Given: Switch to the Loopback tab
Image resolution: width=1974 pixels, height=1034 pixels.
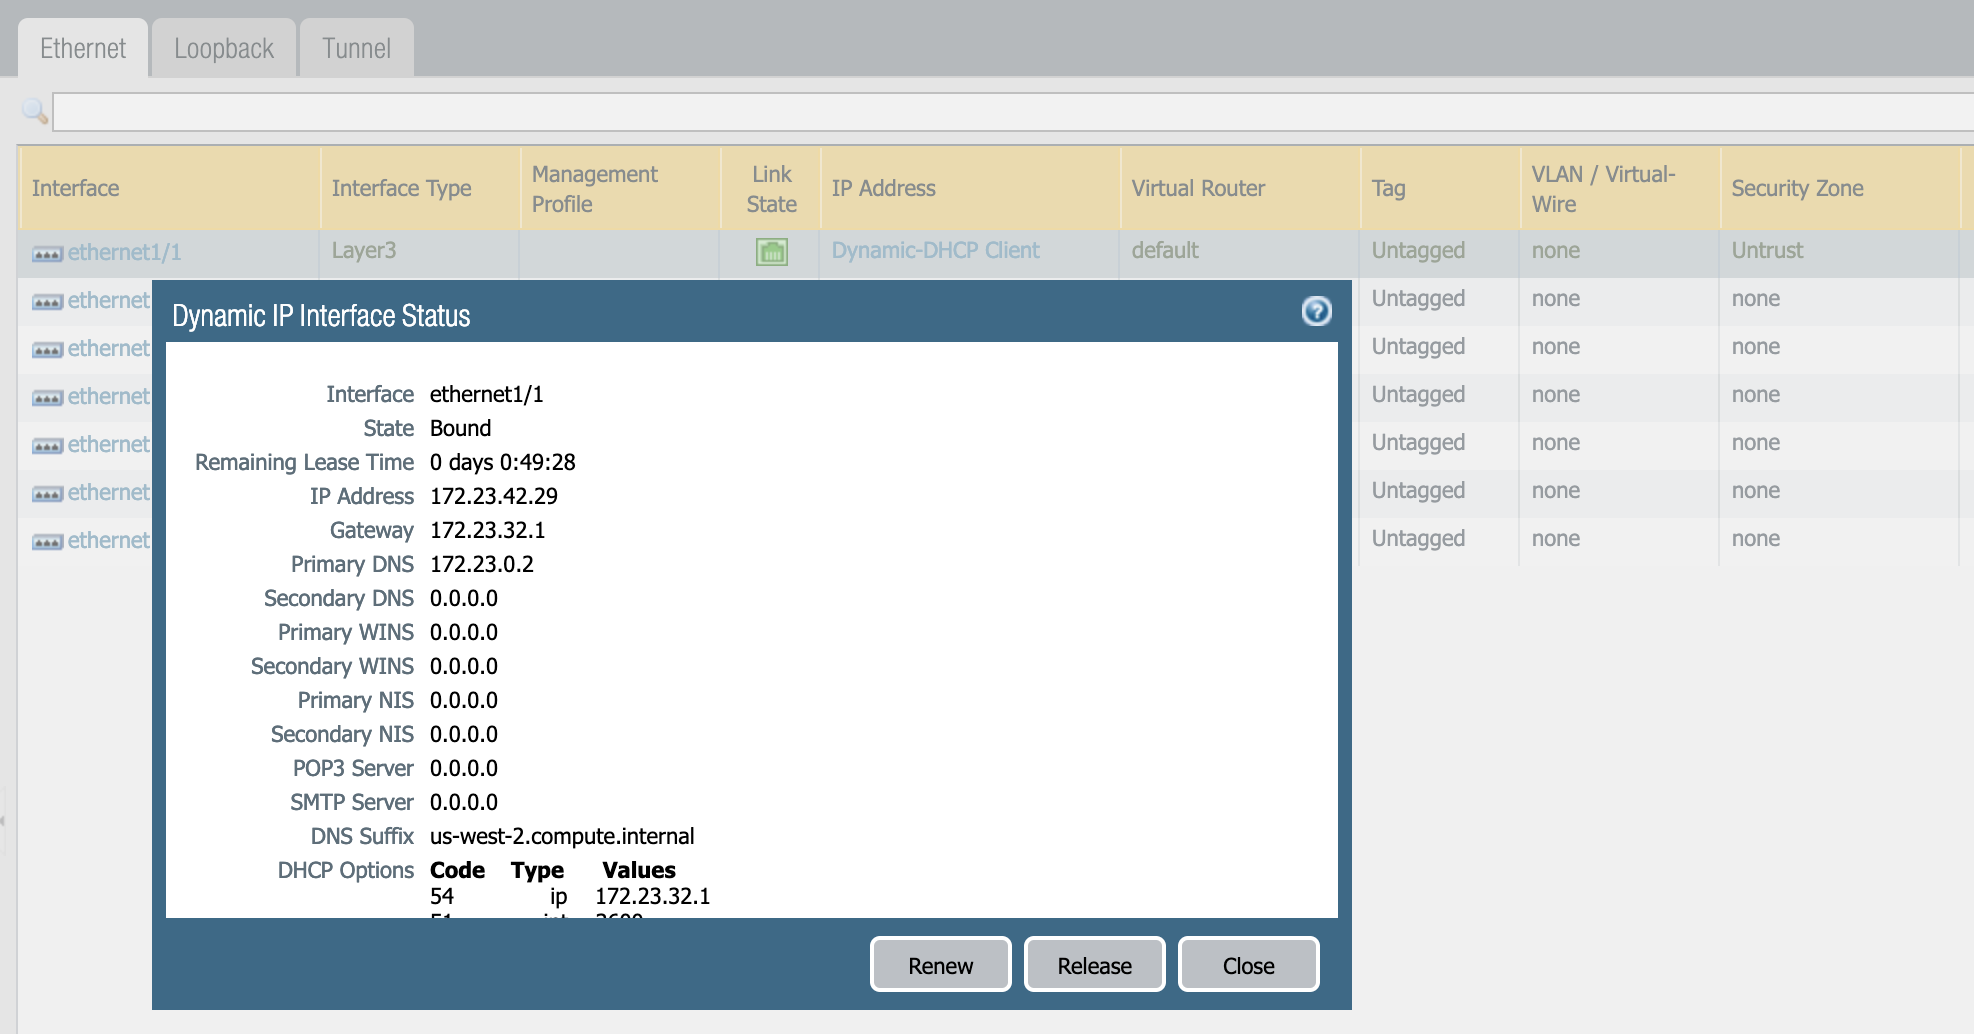Looking at the screenshot, I should click(x=223, y=48).
